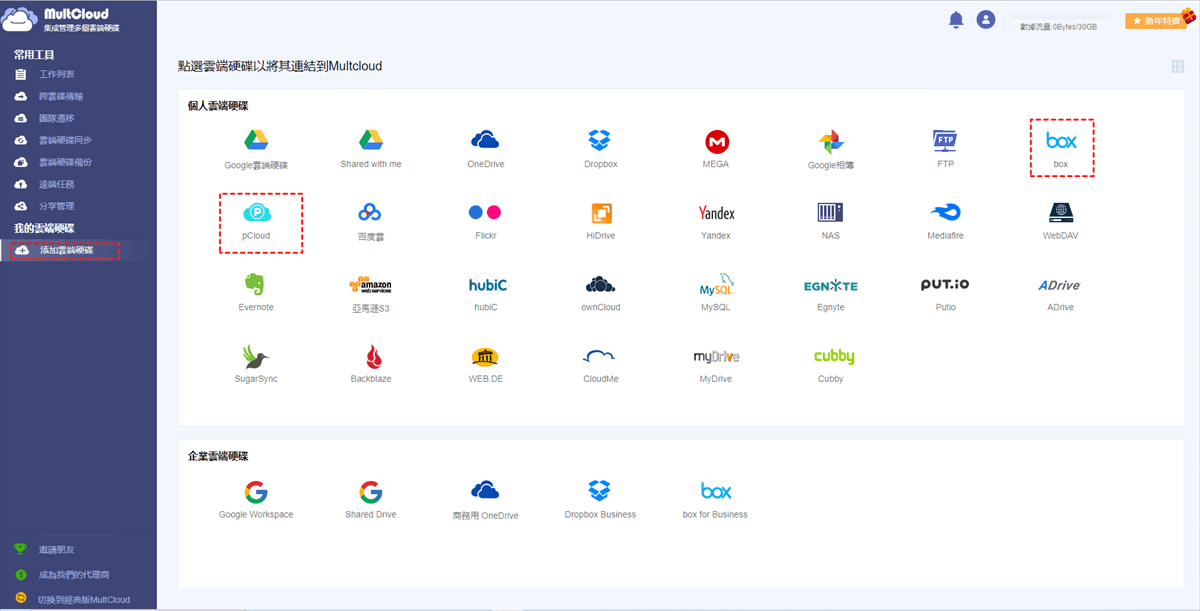Choose Flickr cloud service
This screenshot has height=611, width=1200.
coord(485,213)
